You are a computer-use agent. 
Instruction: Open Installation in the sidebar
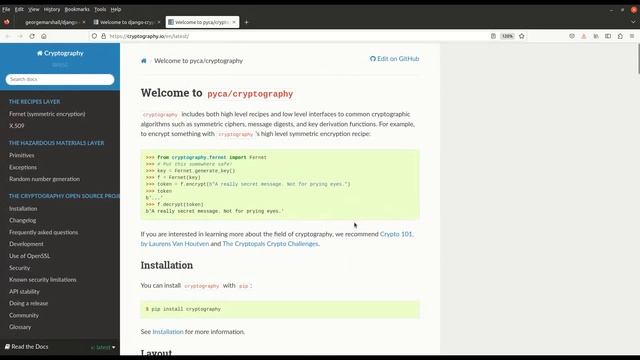click(x=23, y=208)
